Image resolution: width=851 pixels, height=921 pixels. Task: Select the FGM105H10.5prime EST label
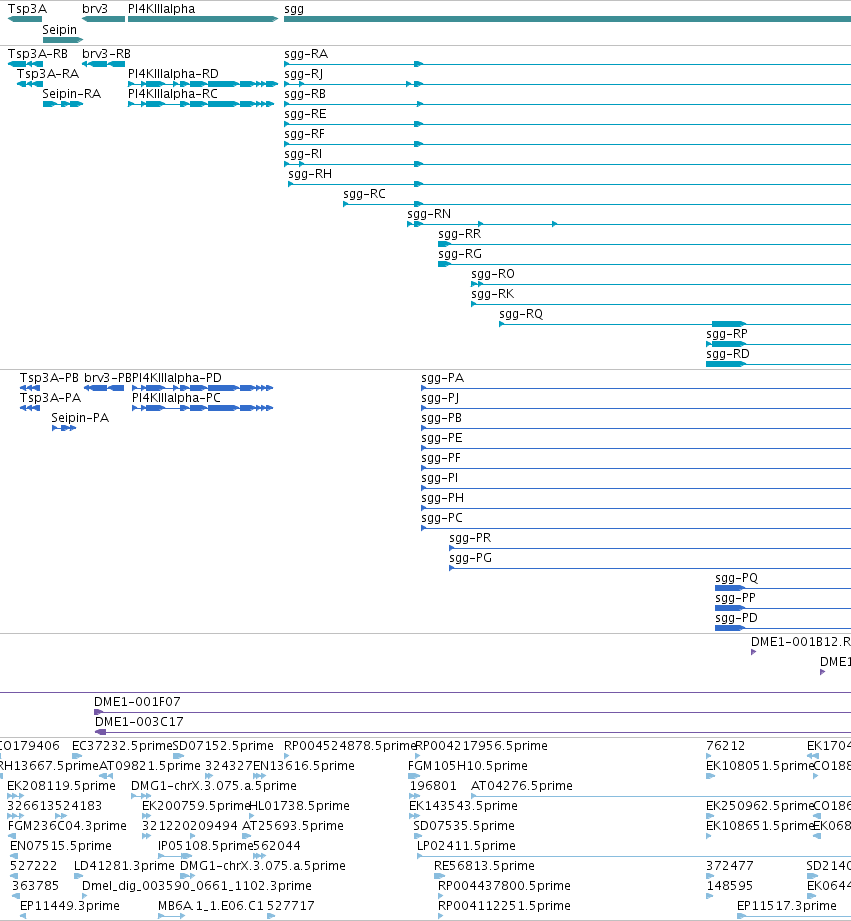(x=467, y=765)
